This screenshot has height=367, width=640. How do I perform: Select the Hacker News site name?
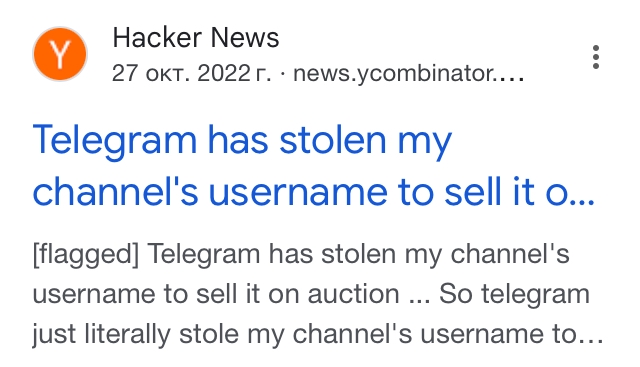point(196,38)
